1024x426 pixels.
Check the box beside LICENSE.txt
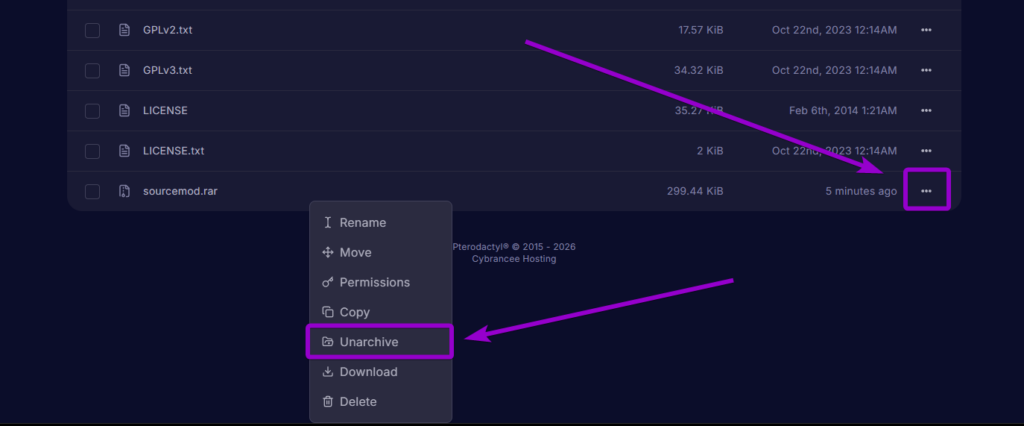92,151
